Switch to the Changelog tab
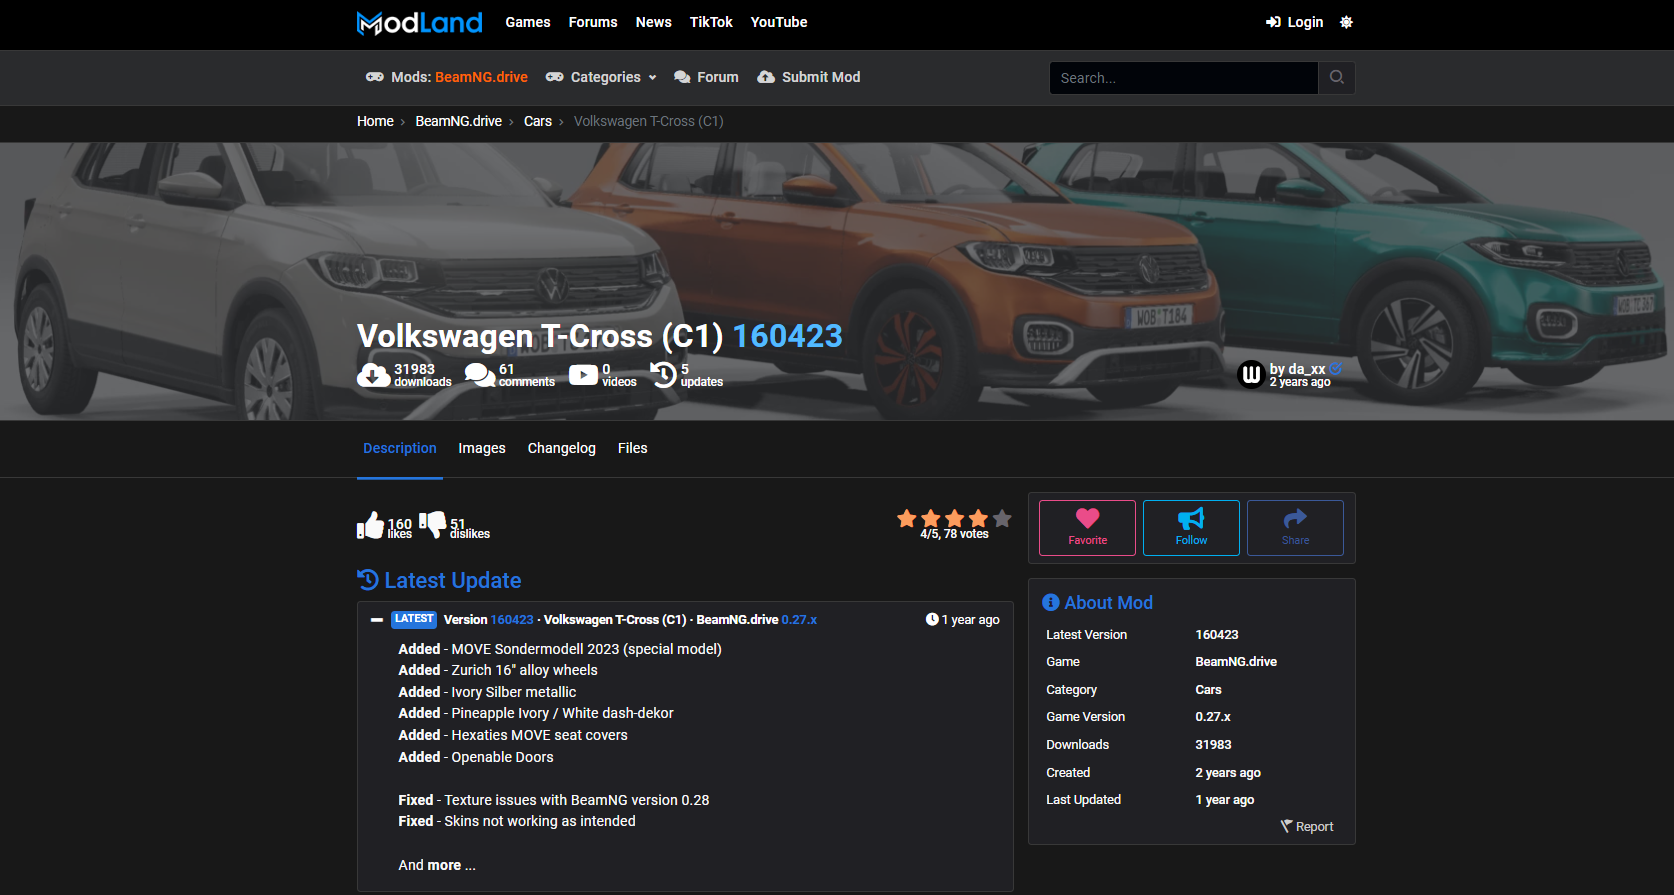Image resolution: width=1674 pixels, height=895 pixels. coord(562,448)
